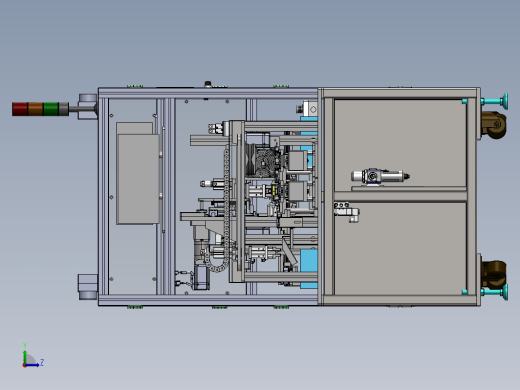520x390 pixels.
Task: Select the stack light mounting bracket at top-left
Action: pyautogui.click(x=88, y=107)
